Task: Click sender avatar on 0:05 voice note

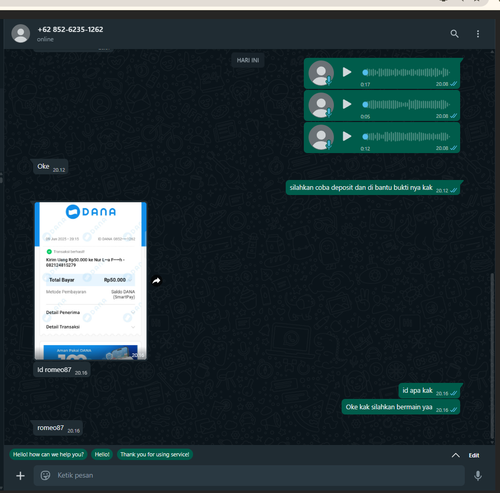Action: click(321, 105)
